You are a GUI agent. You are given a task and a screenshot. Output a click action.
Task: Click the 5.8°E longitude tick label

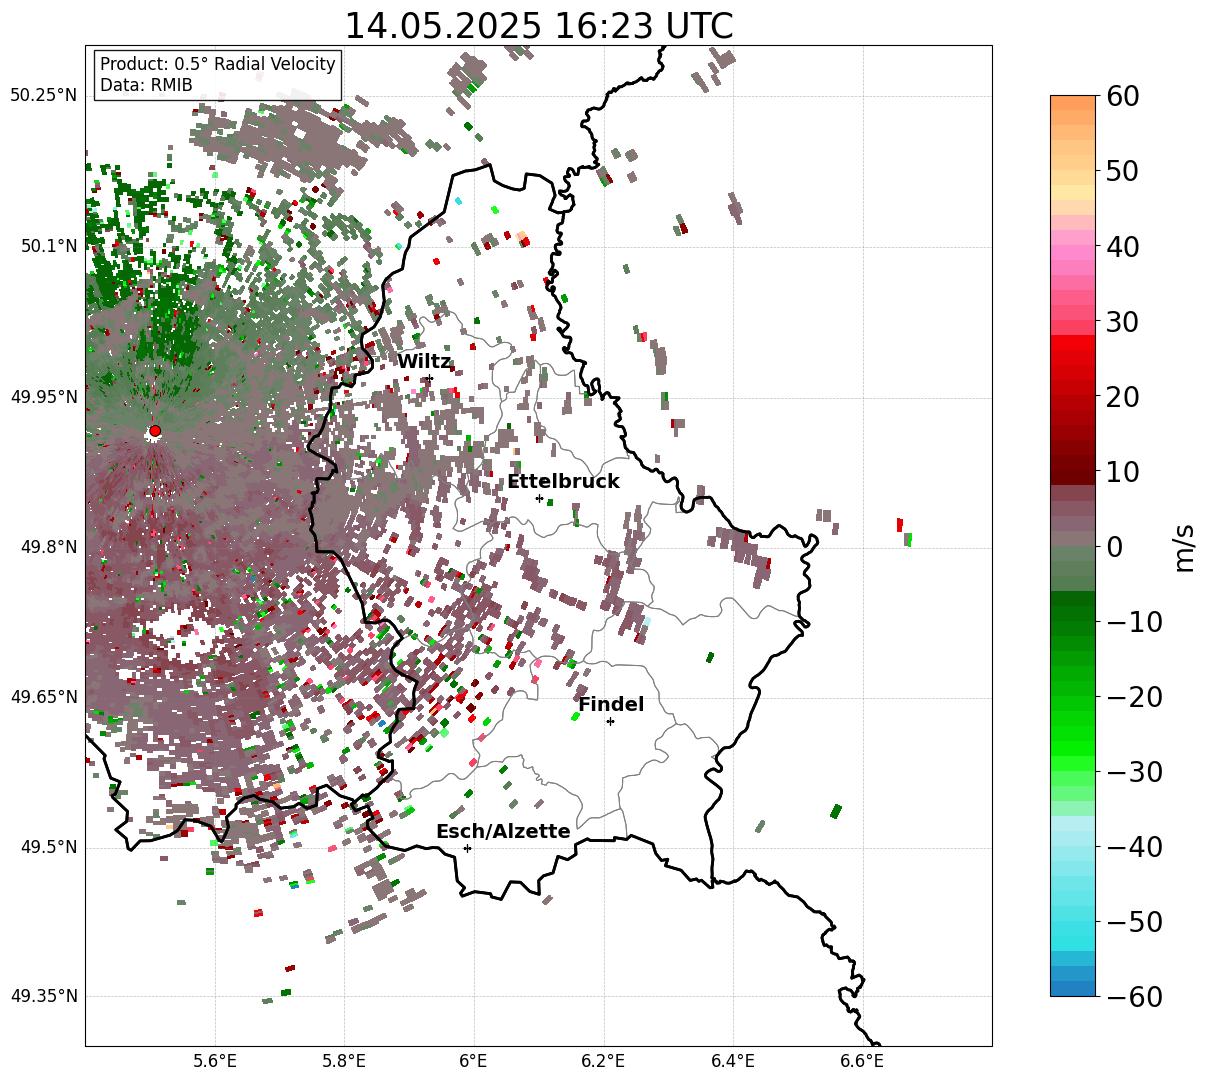coord(344,1061)
